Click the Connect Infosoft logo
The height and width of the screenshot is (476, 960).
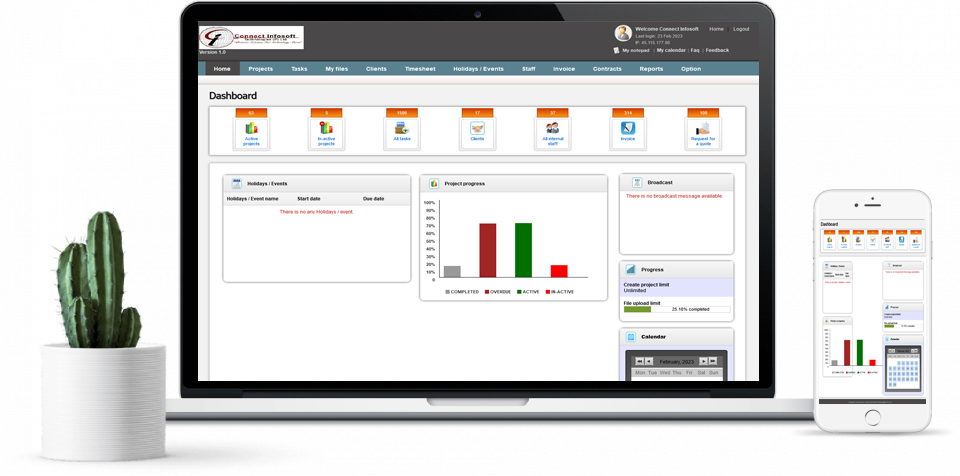click(x=251, y=37)
